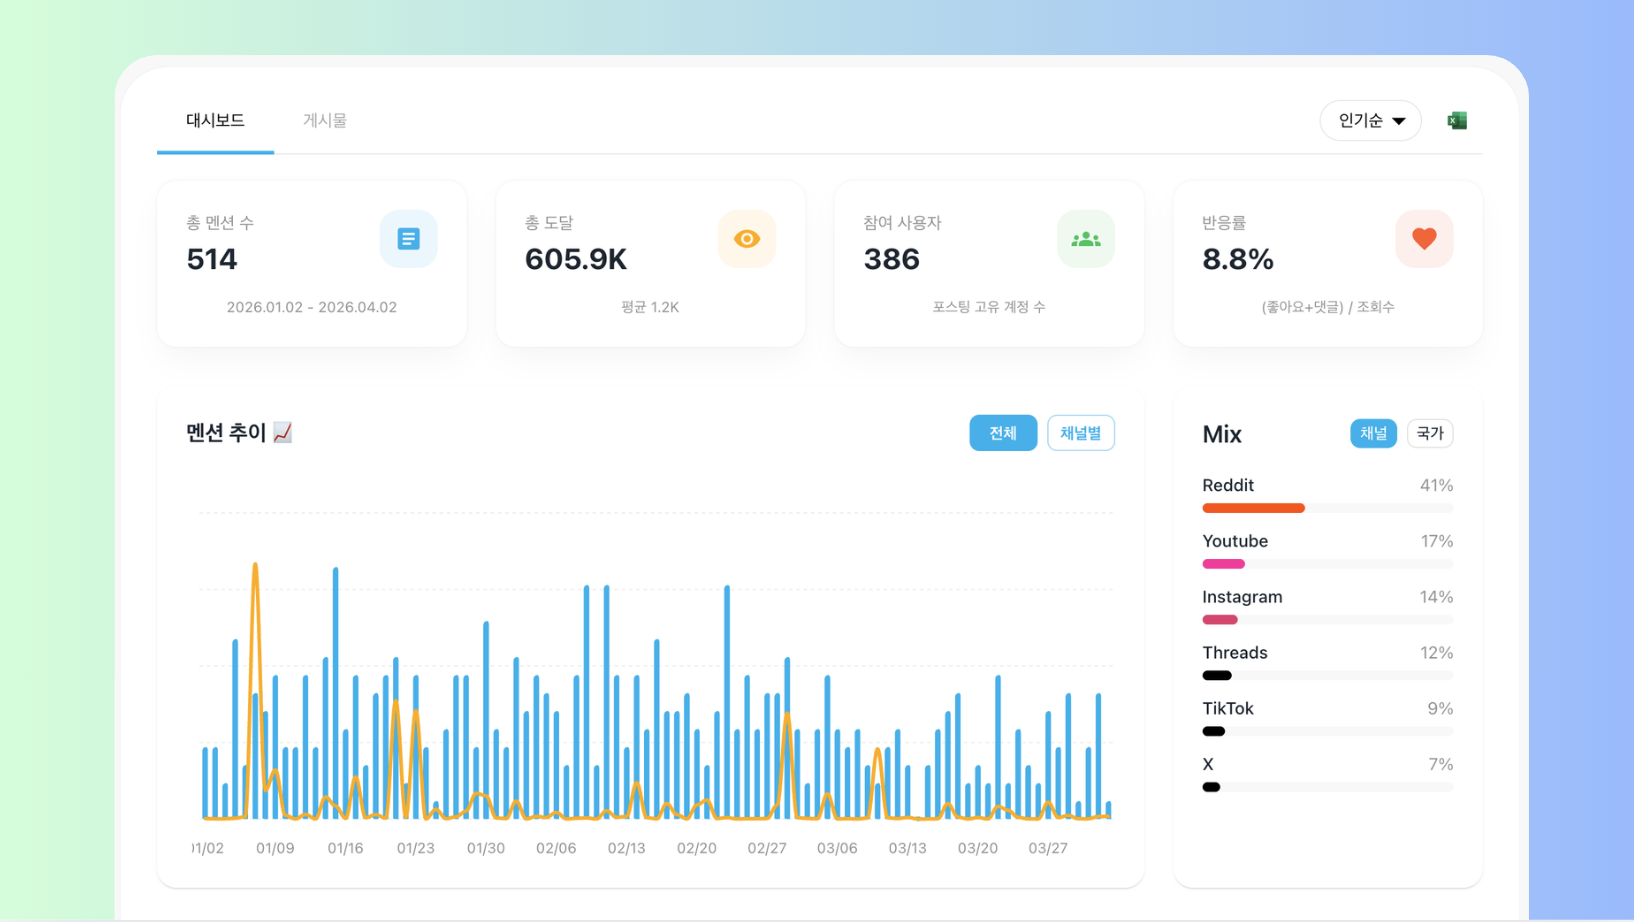Click the heart icon in engagement rate card

pyautogui.click(x=1423, y=239)
